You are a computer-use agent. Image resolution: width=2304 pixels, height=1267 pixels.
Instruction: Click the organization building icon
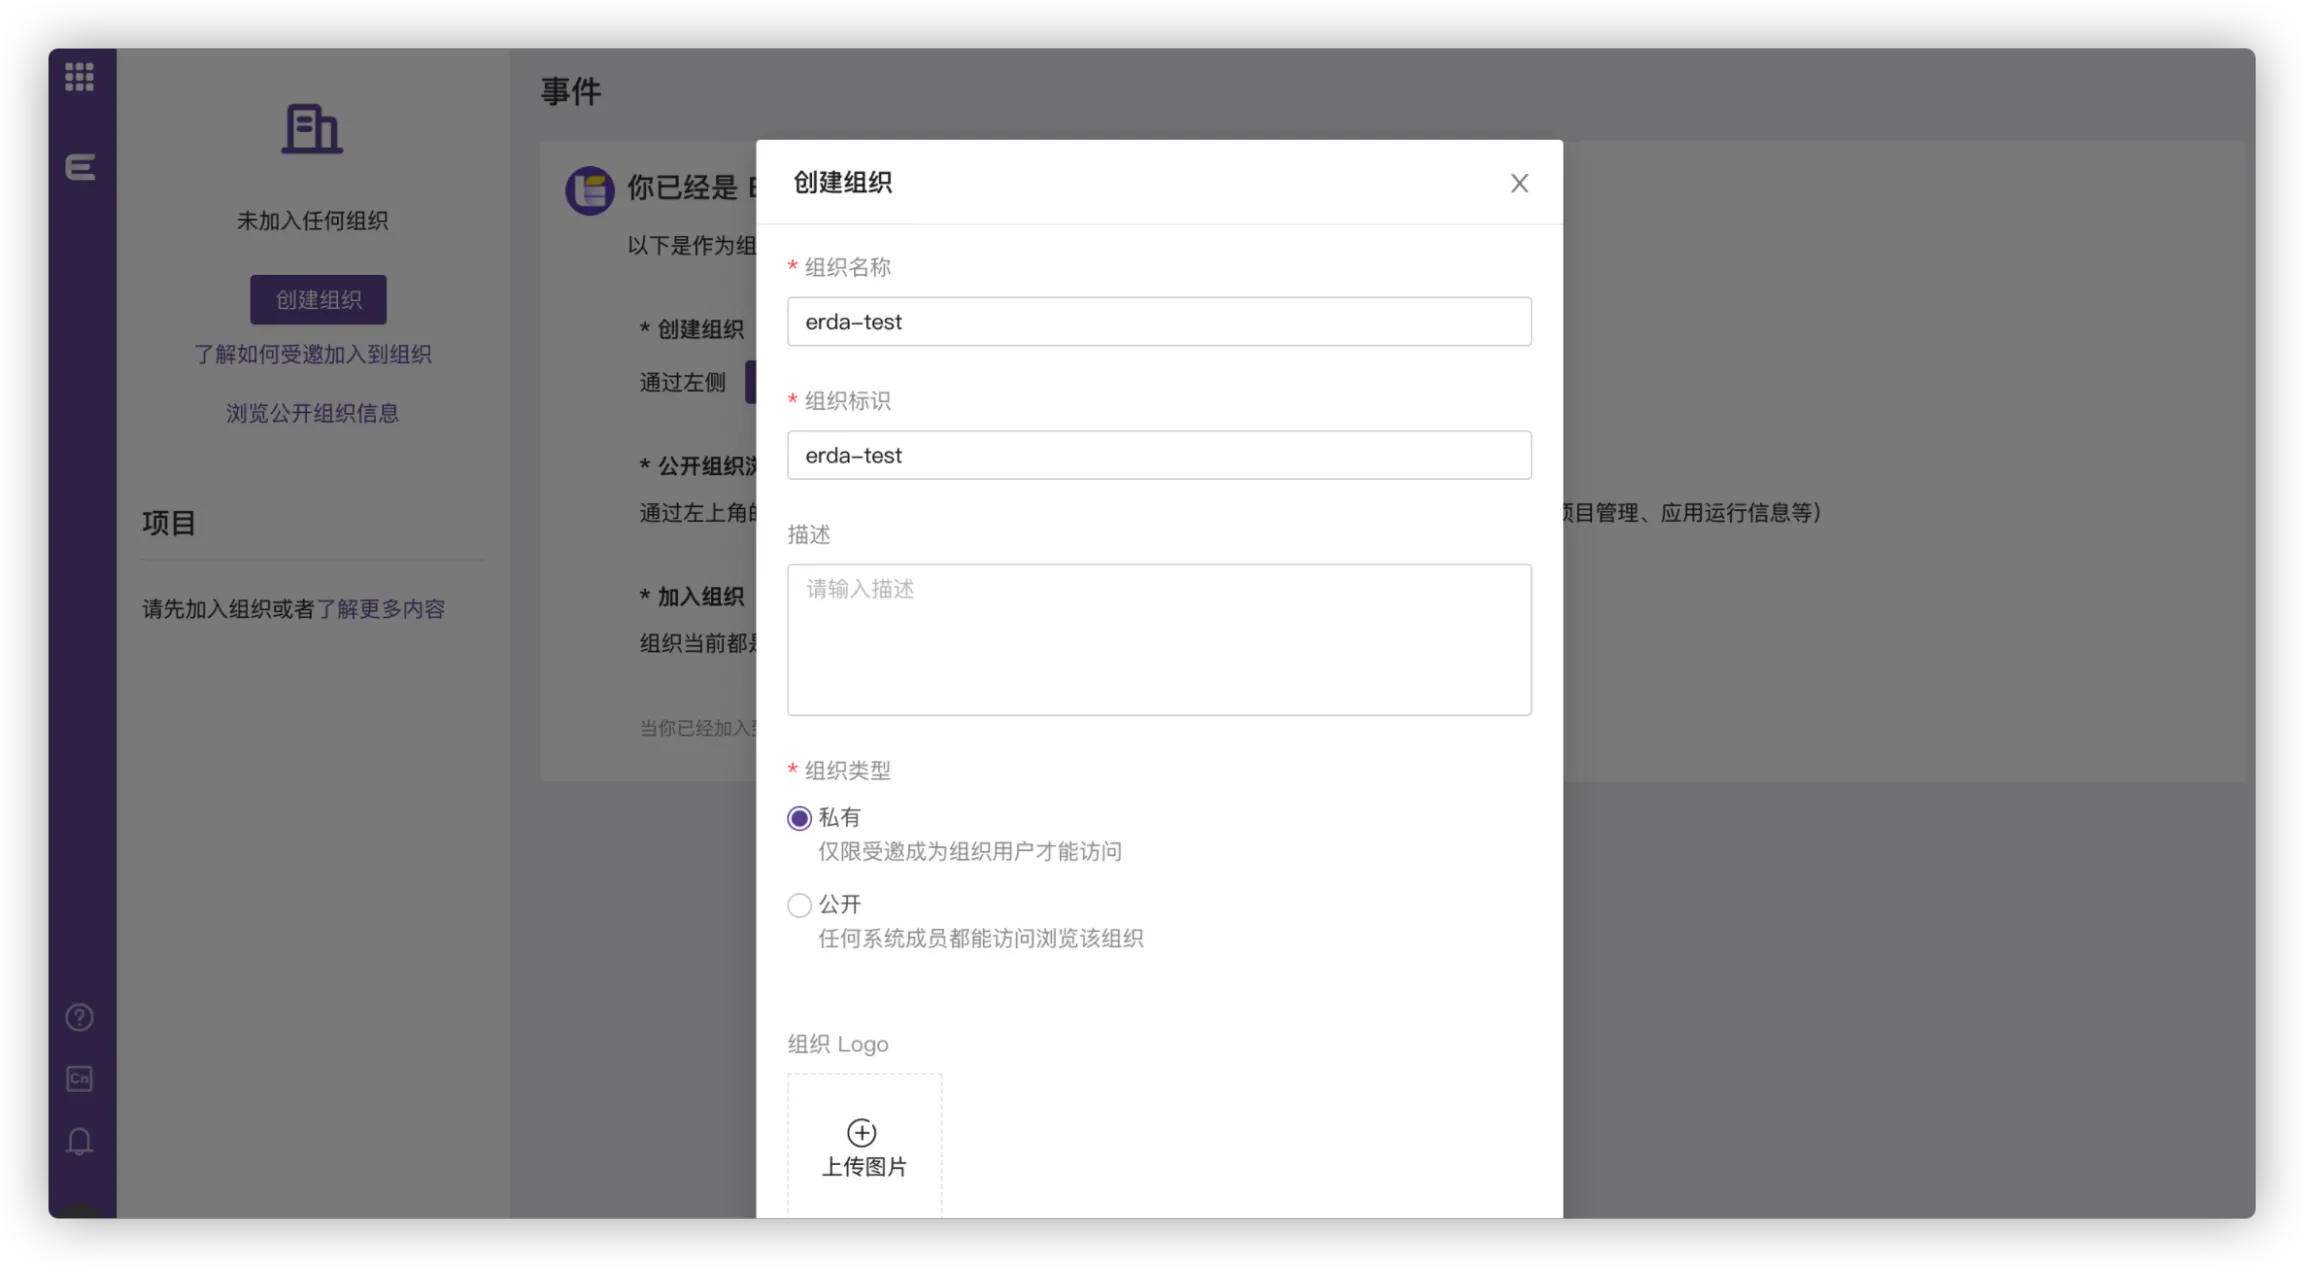click(x=311, y=129)
